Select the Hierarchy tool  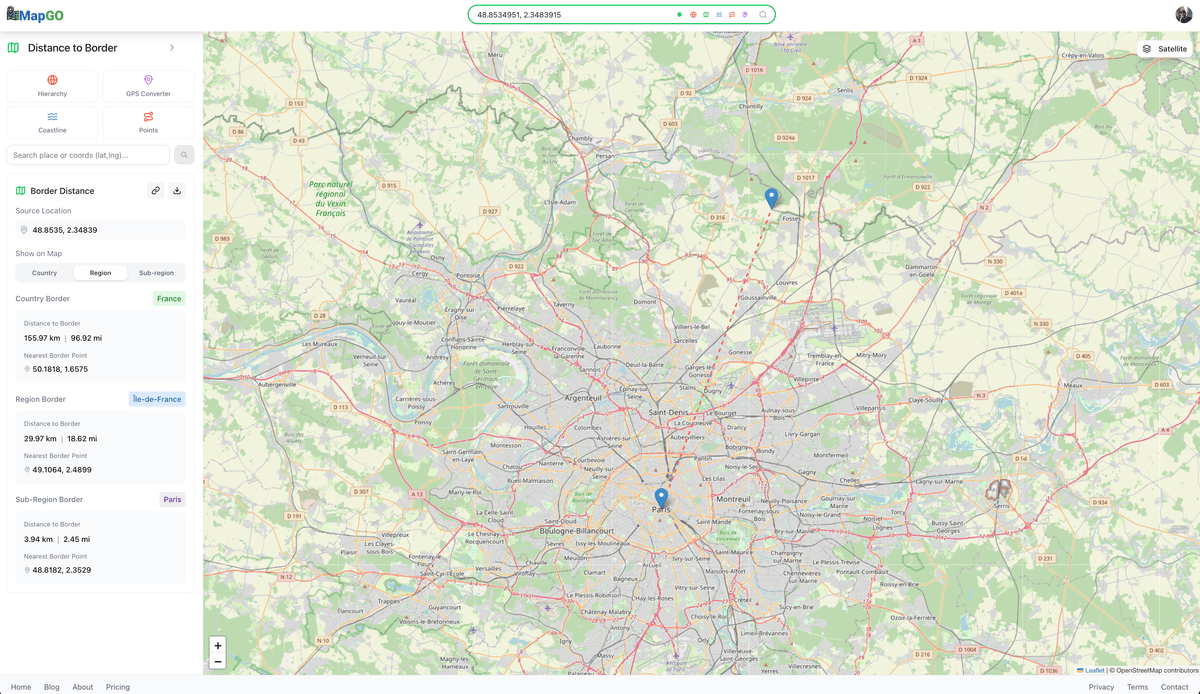click(52, 85)
